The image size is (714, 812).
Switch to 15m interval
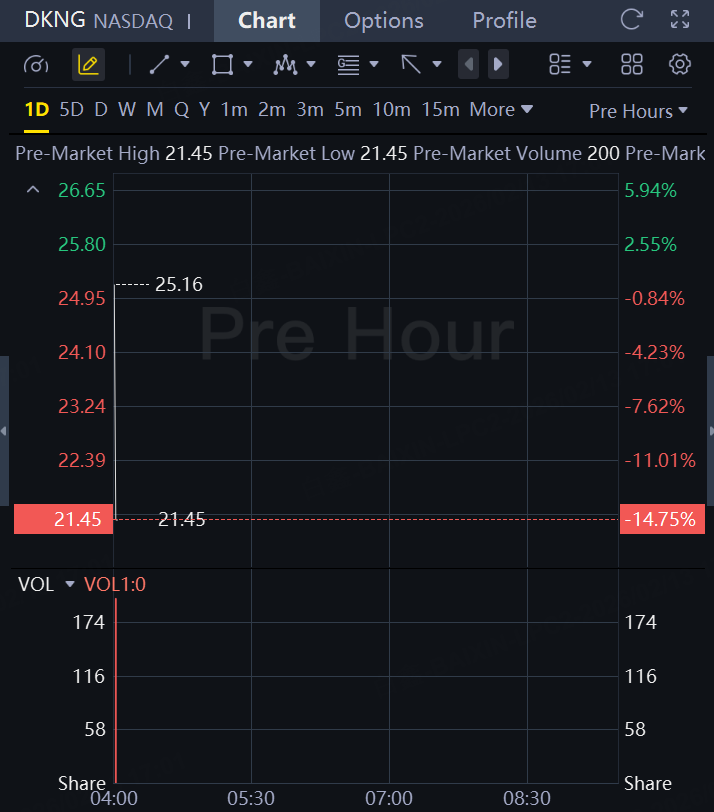[x=440, y=110]
